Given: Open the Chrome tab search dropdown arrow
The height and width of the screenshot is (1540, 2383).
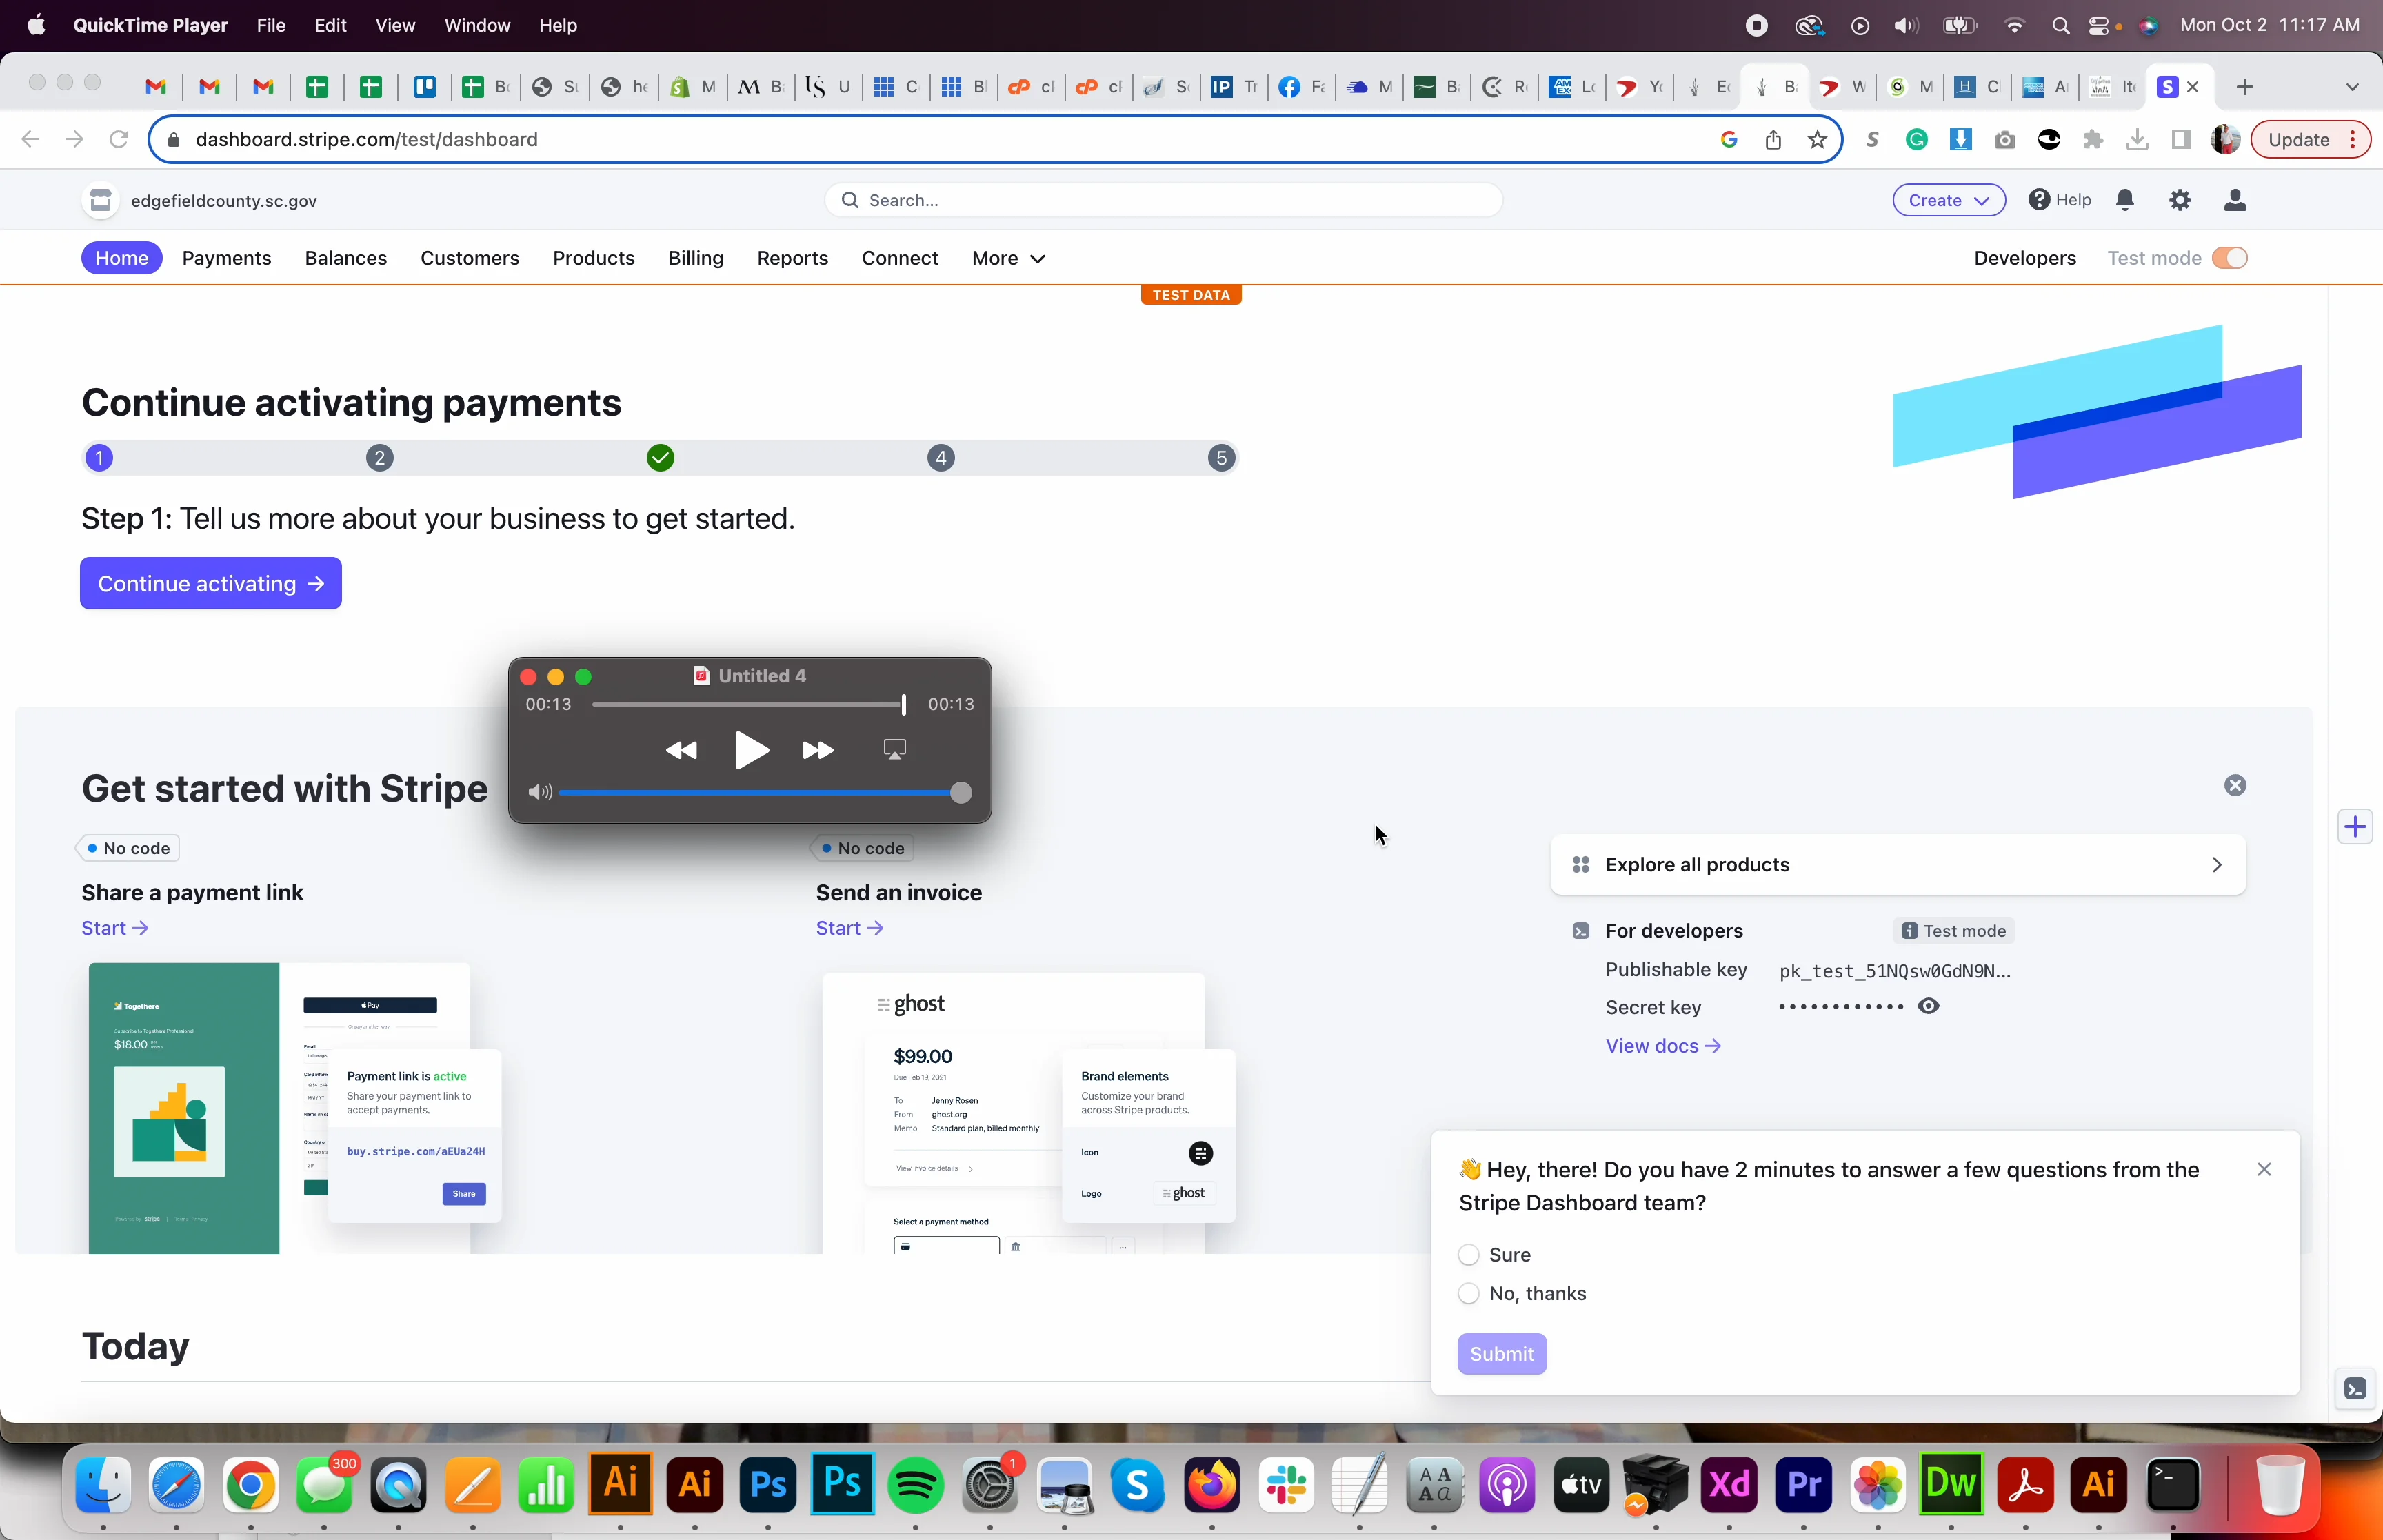Looking at the screenshot, I should (2351, 87).
